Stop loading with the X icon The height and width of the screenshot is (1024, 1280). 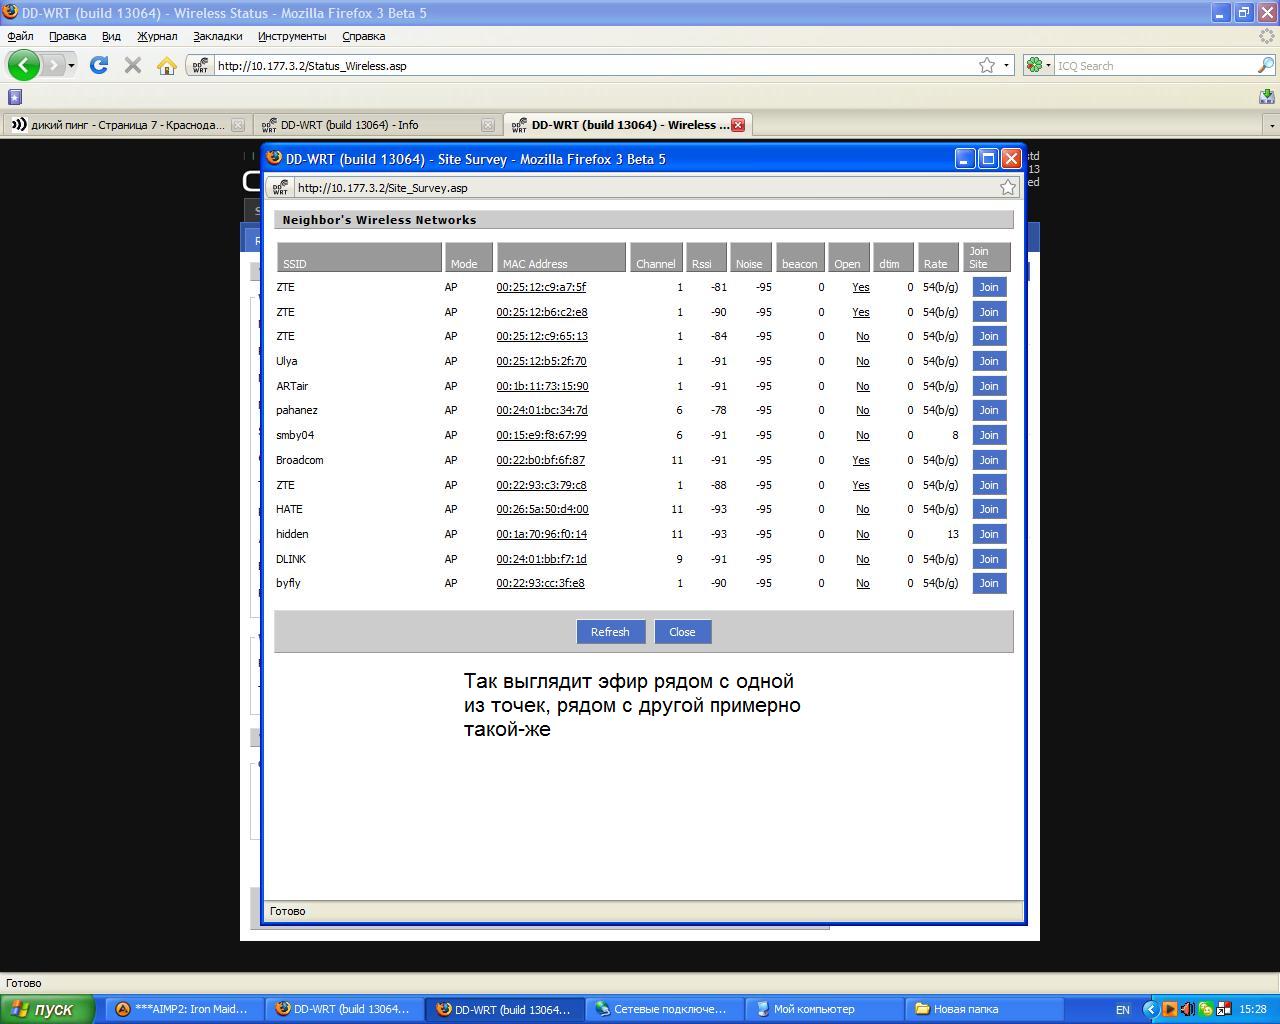point(132,65)
